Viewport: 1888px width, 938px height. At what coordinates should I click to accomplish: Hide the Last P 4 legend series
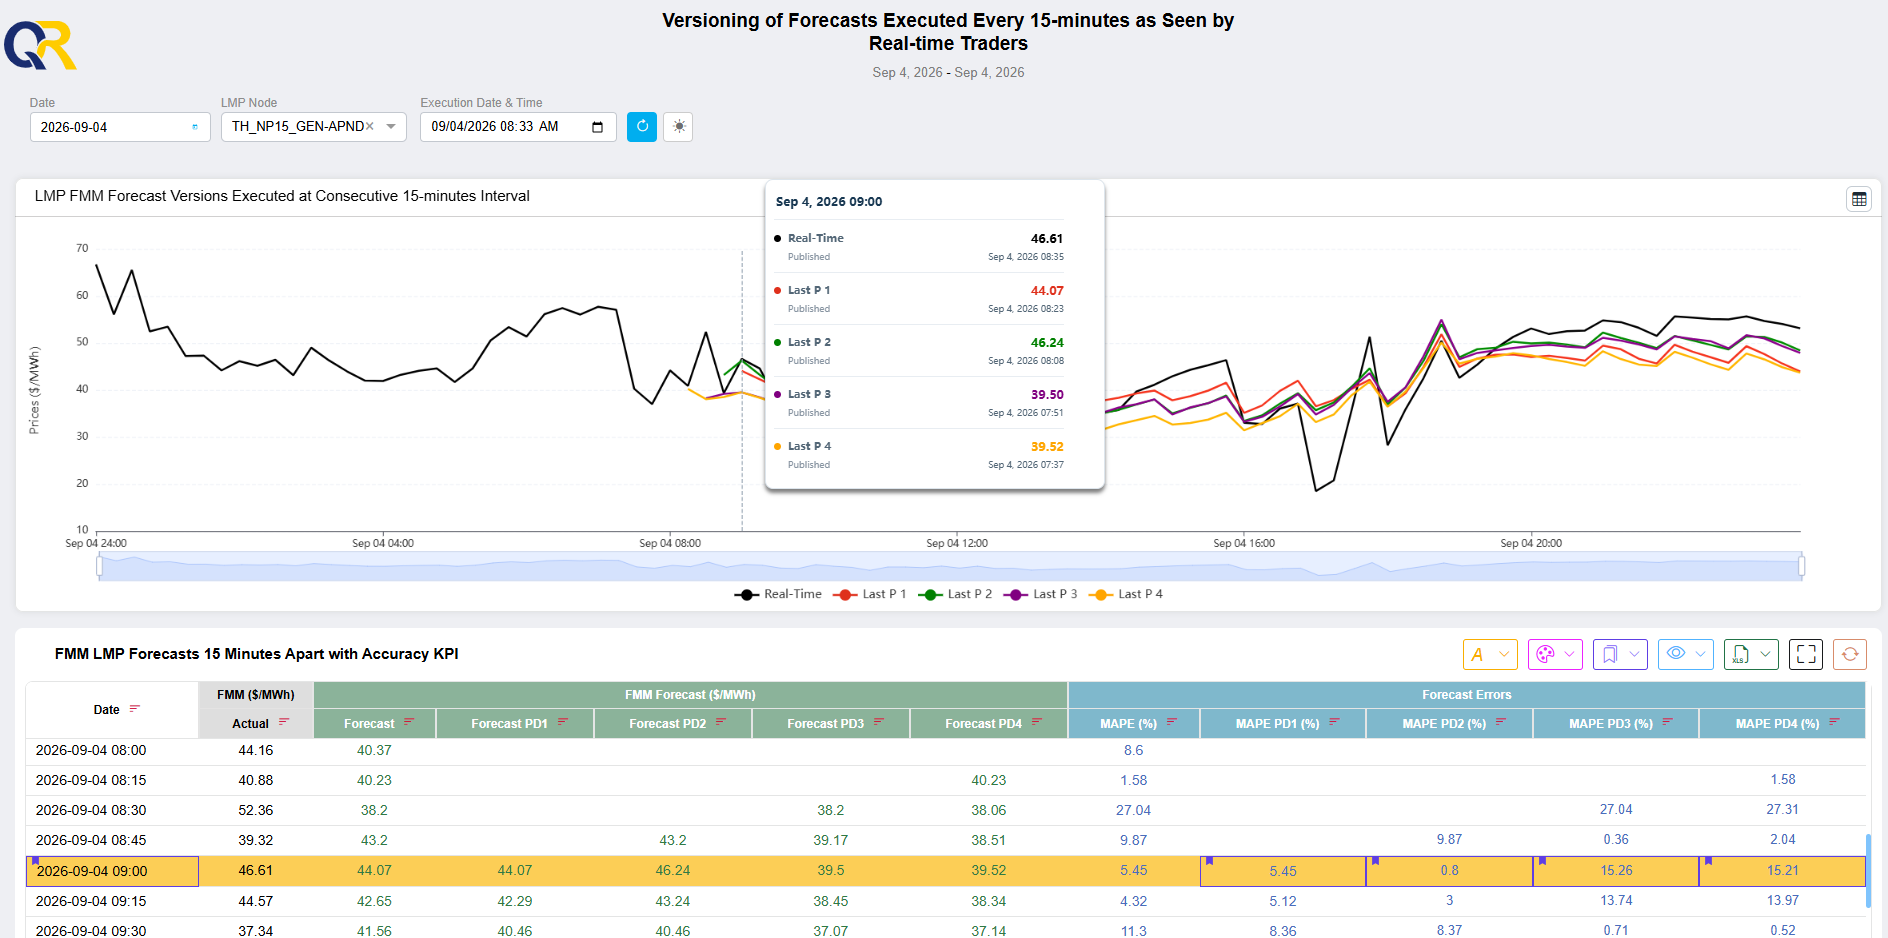1126,594
